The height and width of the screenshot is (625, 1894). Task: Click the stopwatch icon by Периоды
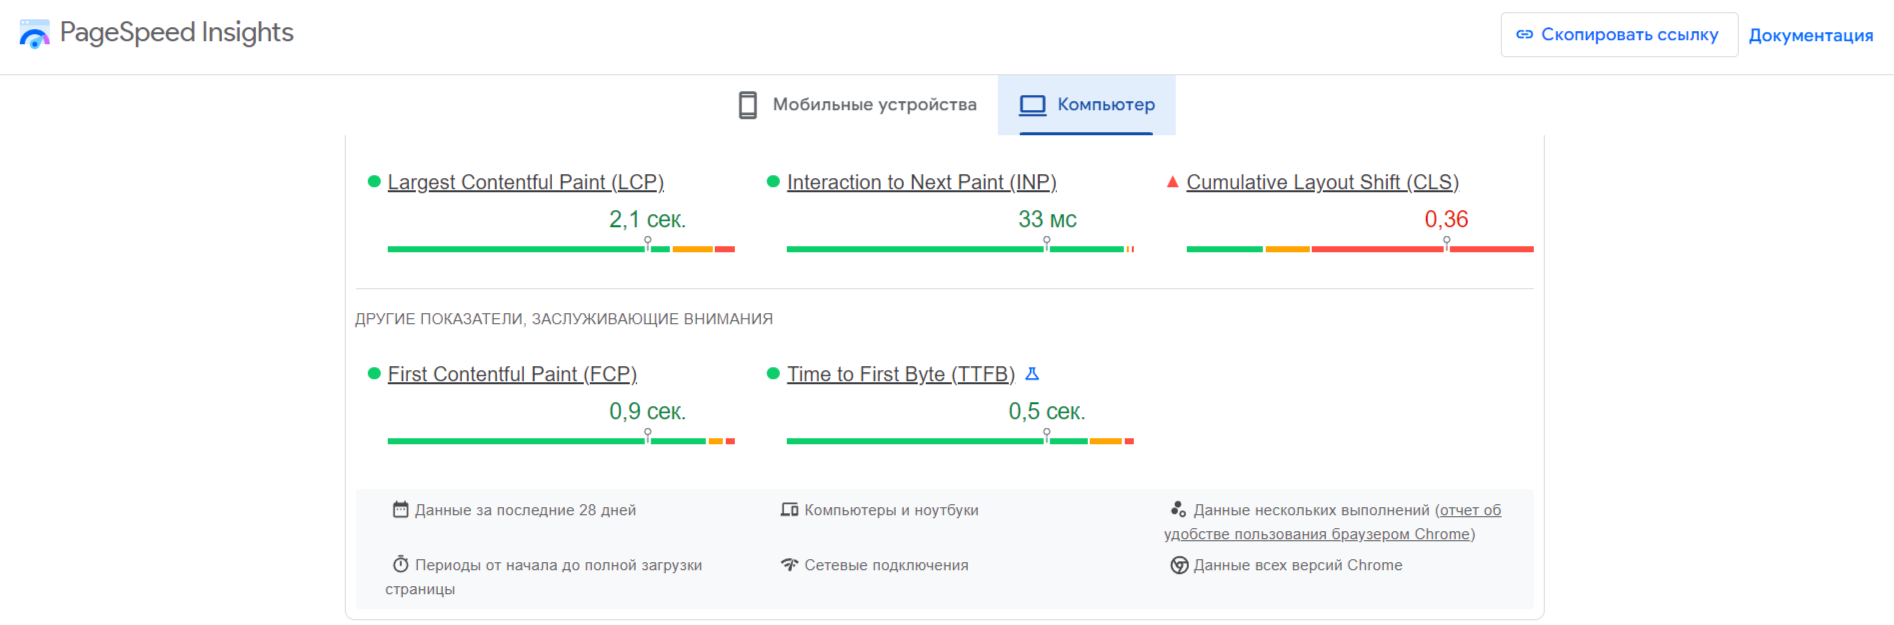(401, 565)
